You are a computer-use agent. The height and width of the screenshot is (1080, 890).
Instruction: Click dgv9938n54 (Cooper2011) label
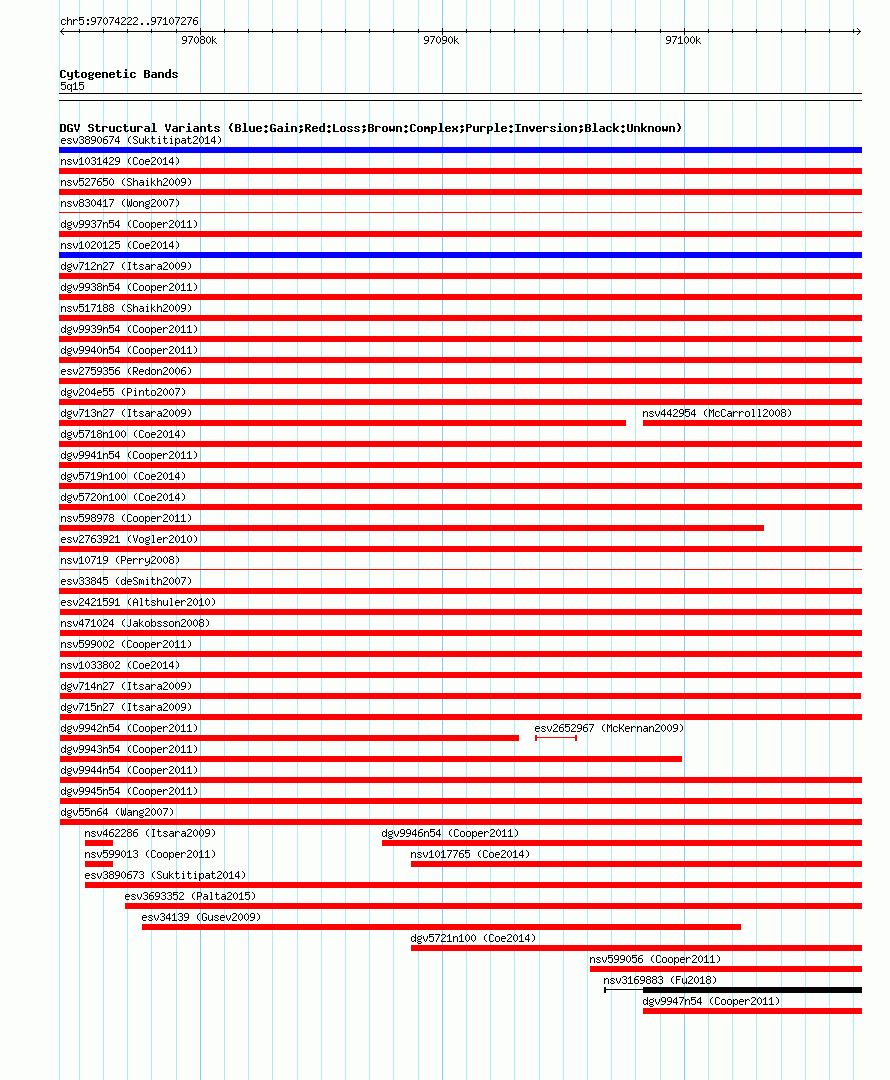tap(129, 287)
